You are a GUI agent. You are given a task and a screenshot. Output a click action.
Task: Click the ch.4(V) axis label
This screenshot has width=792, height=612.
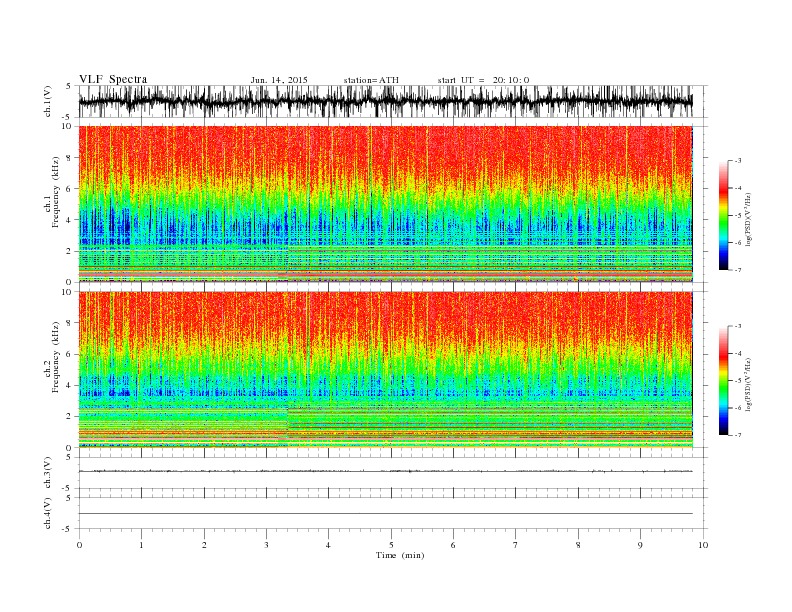(x=48, y=513)
